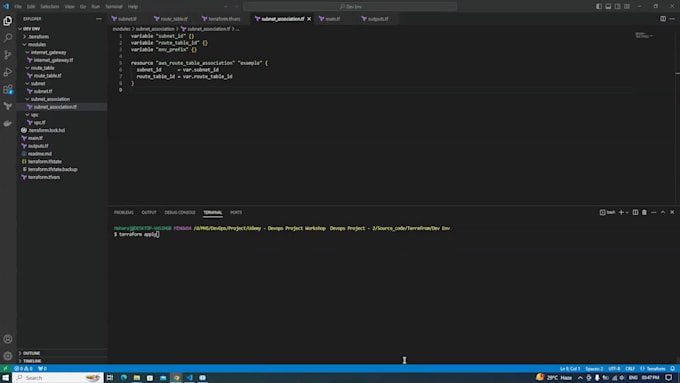Image resolution: width=680 pixels, height=383 pixels.
Task: Open Windows Start menu
Action: pyautogui.click(x=6, y=378)
